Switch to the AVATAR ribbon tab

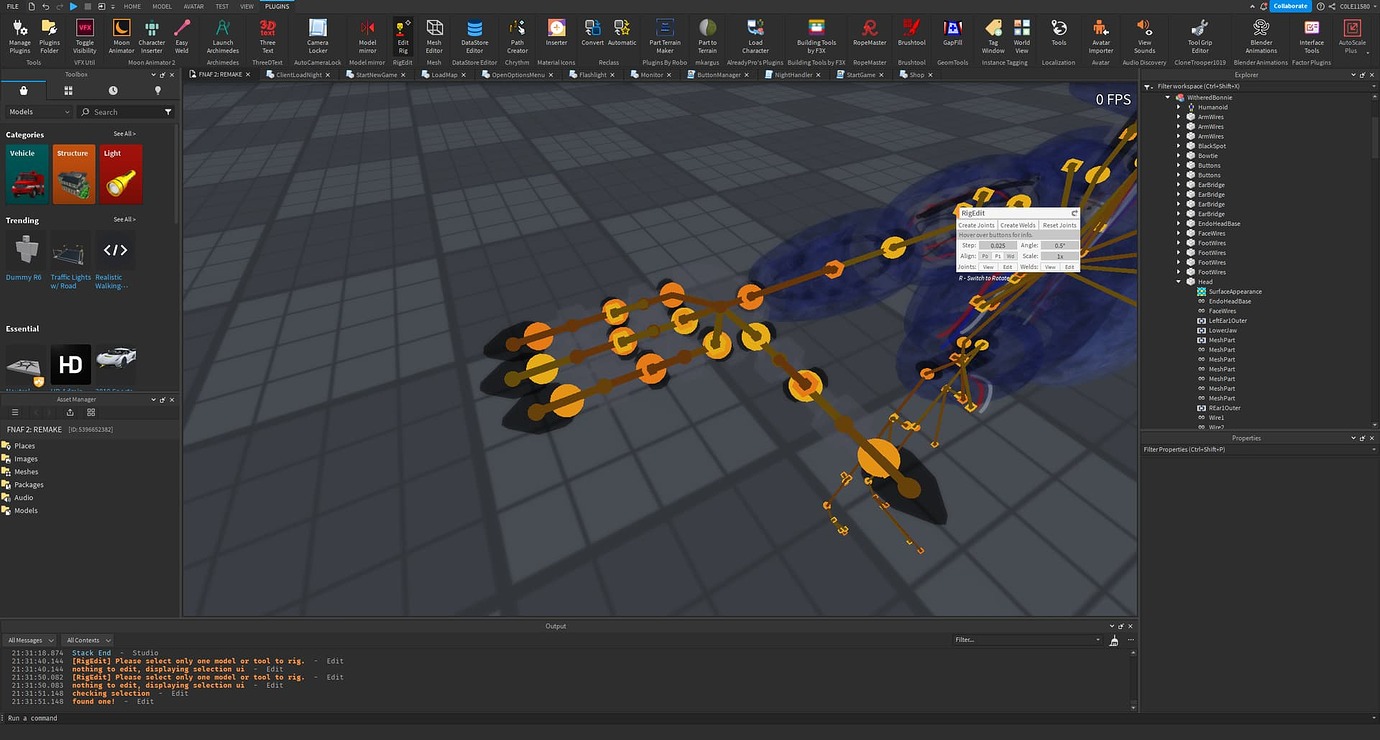click(192, 6)
